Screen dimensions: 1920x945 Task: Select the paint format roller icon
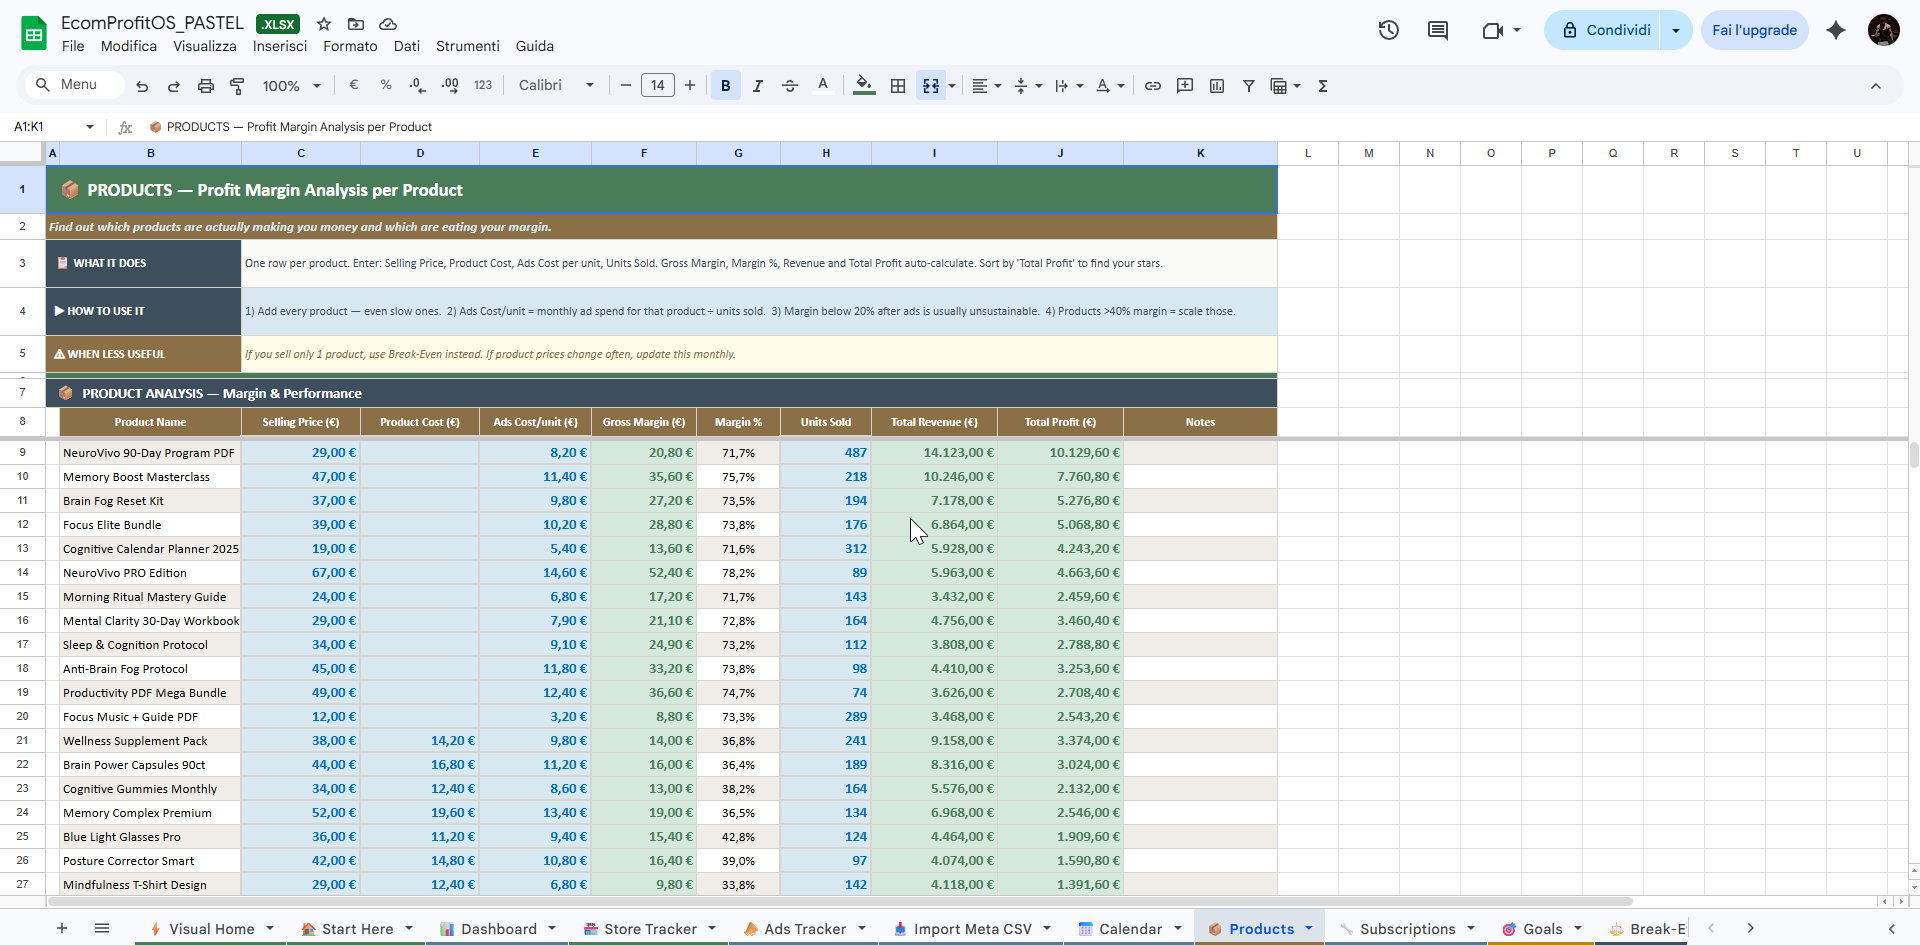[x=237, y=86]
